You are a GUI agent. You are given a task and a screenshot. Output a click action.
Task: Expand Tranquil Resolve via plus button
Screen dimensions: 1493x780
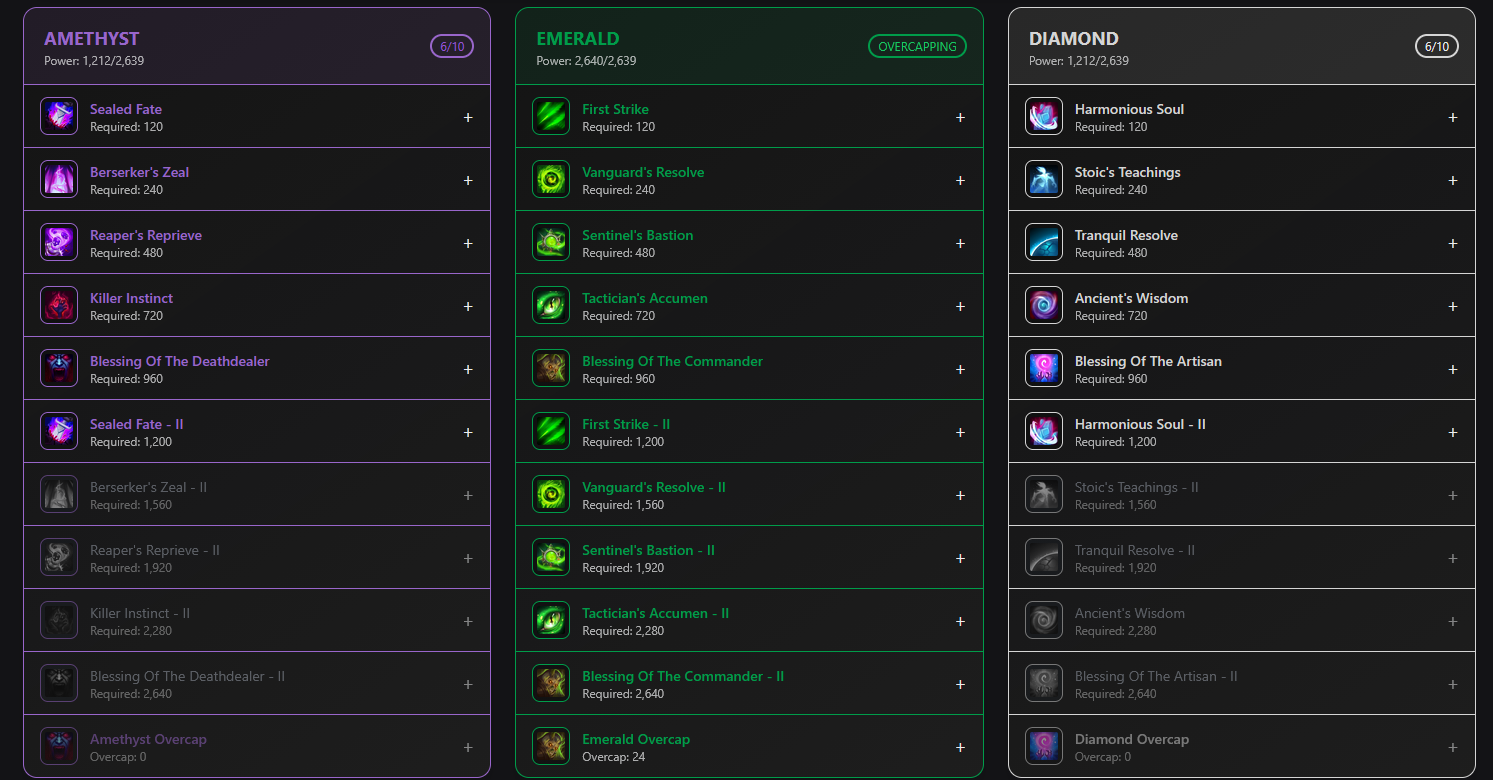coord(1453,243)
